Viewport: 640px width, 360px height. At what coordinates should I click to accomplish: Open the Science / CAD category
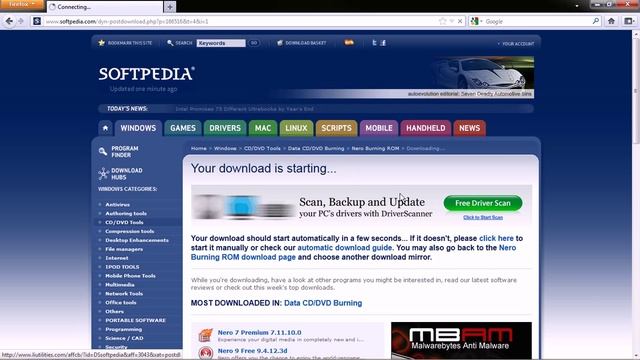(124, 338)
